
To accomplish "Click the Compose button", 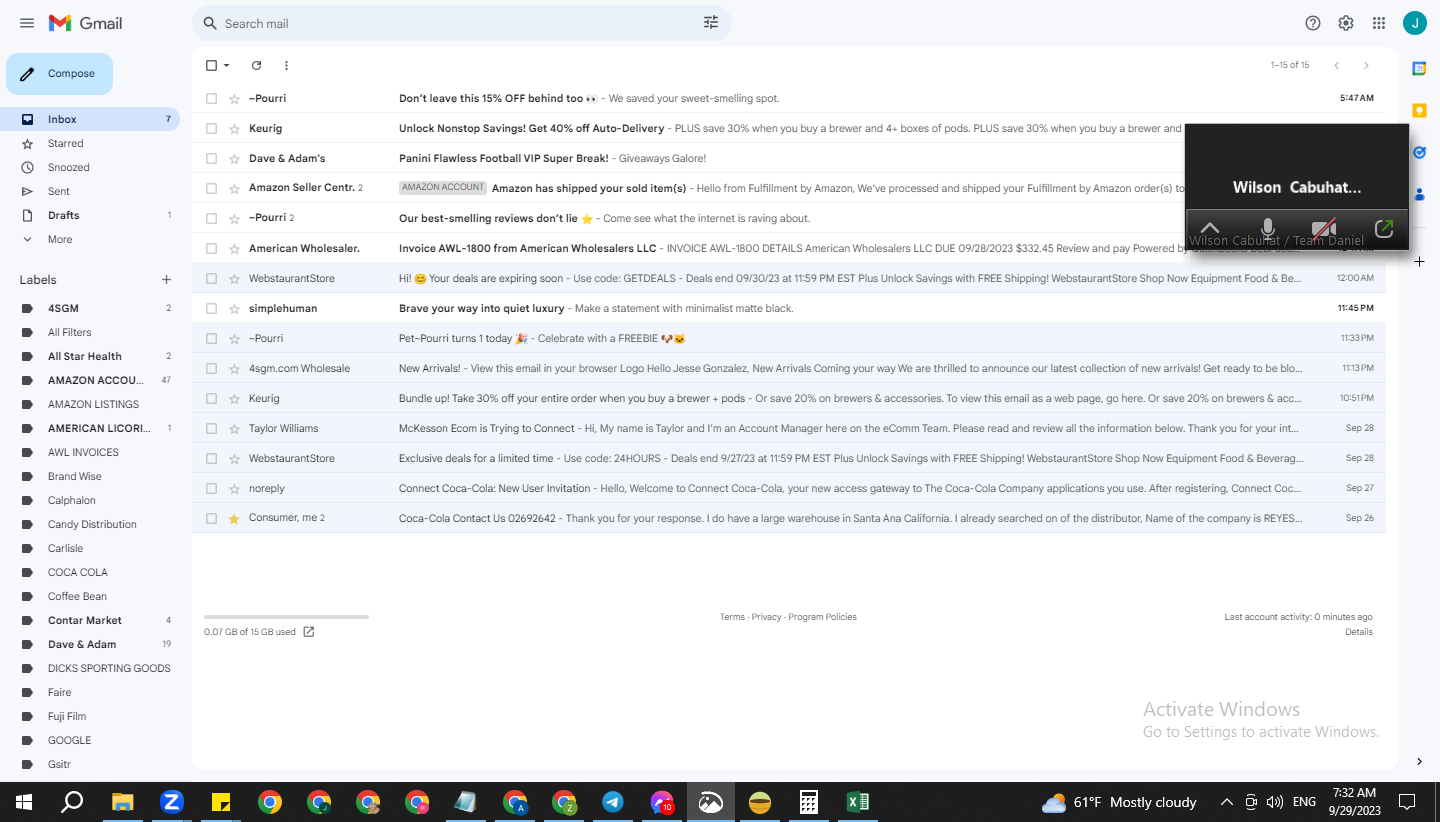I will (x=59, y=74).
